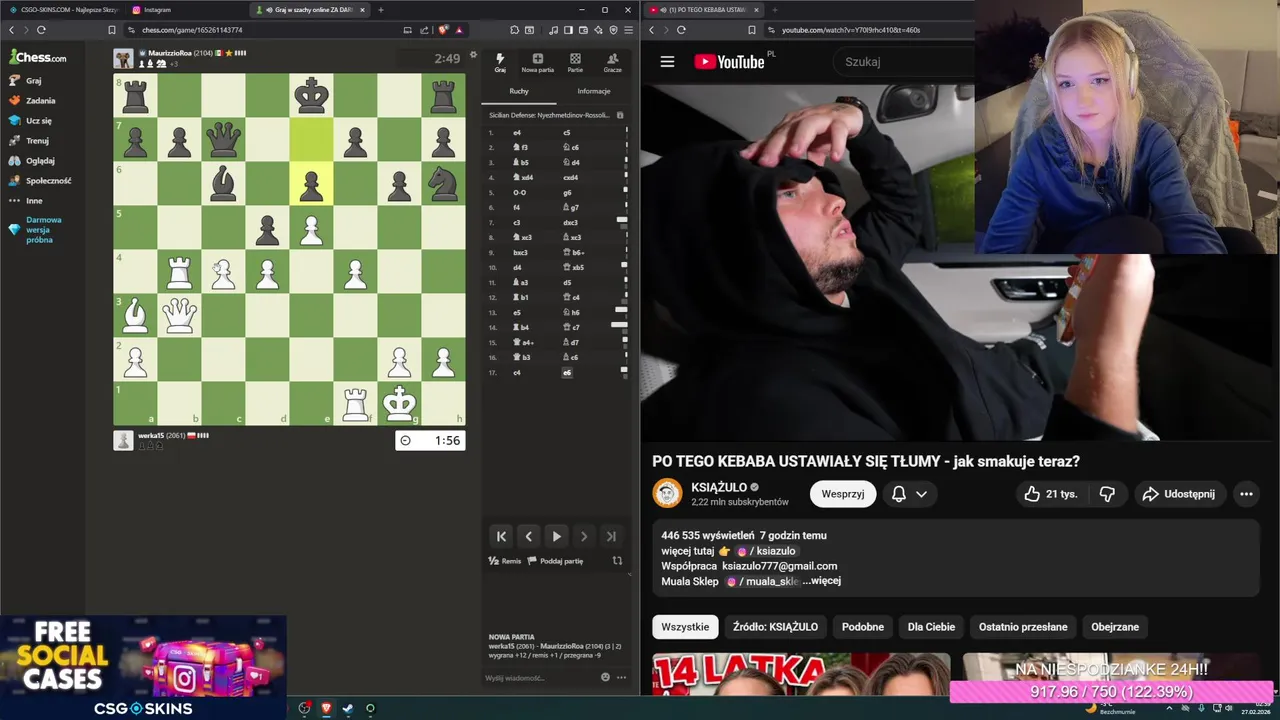1280x720 pixels.
Task: Open Darmowa wersja próbna free trial
Action: (36, 230)
